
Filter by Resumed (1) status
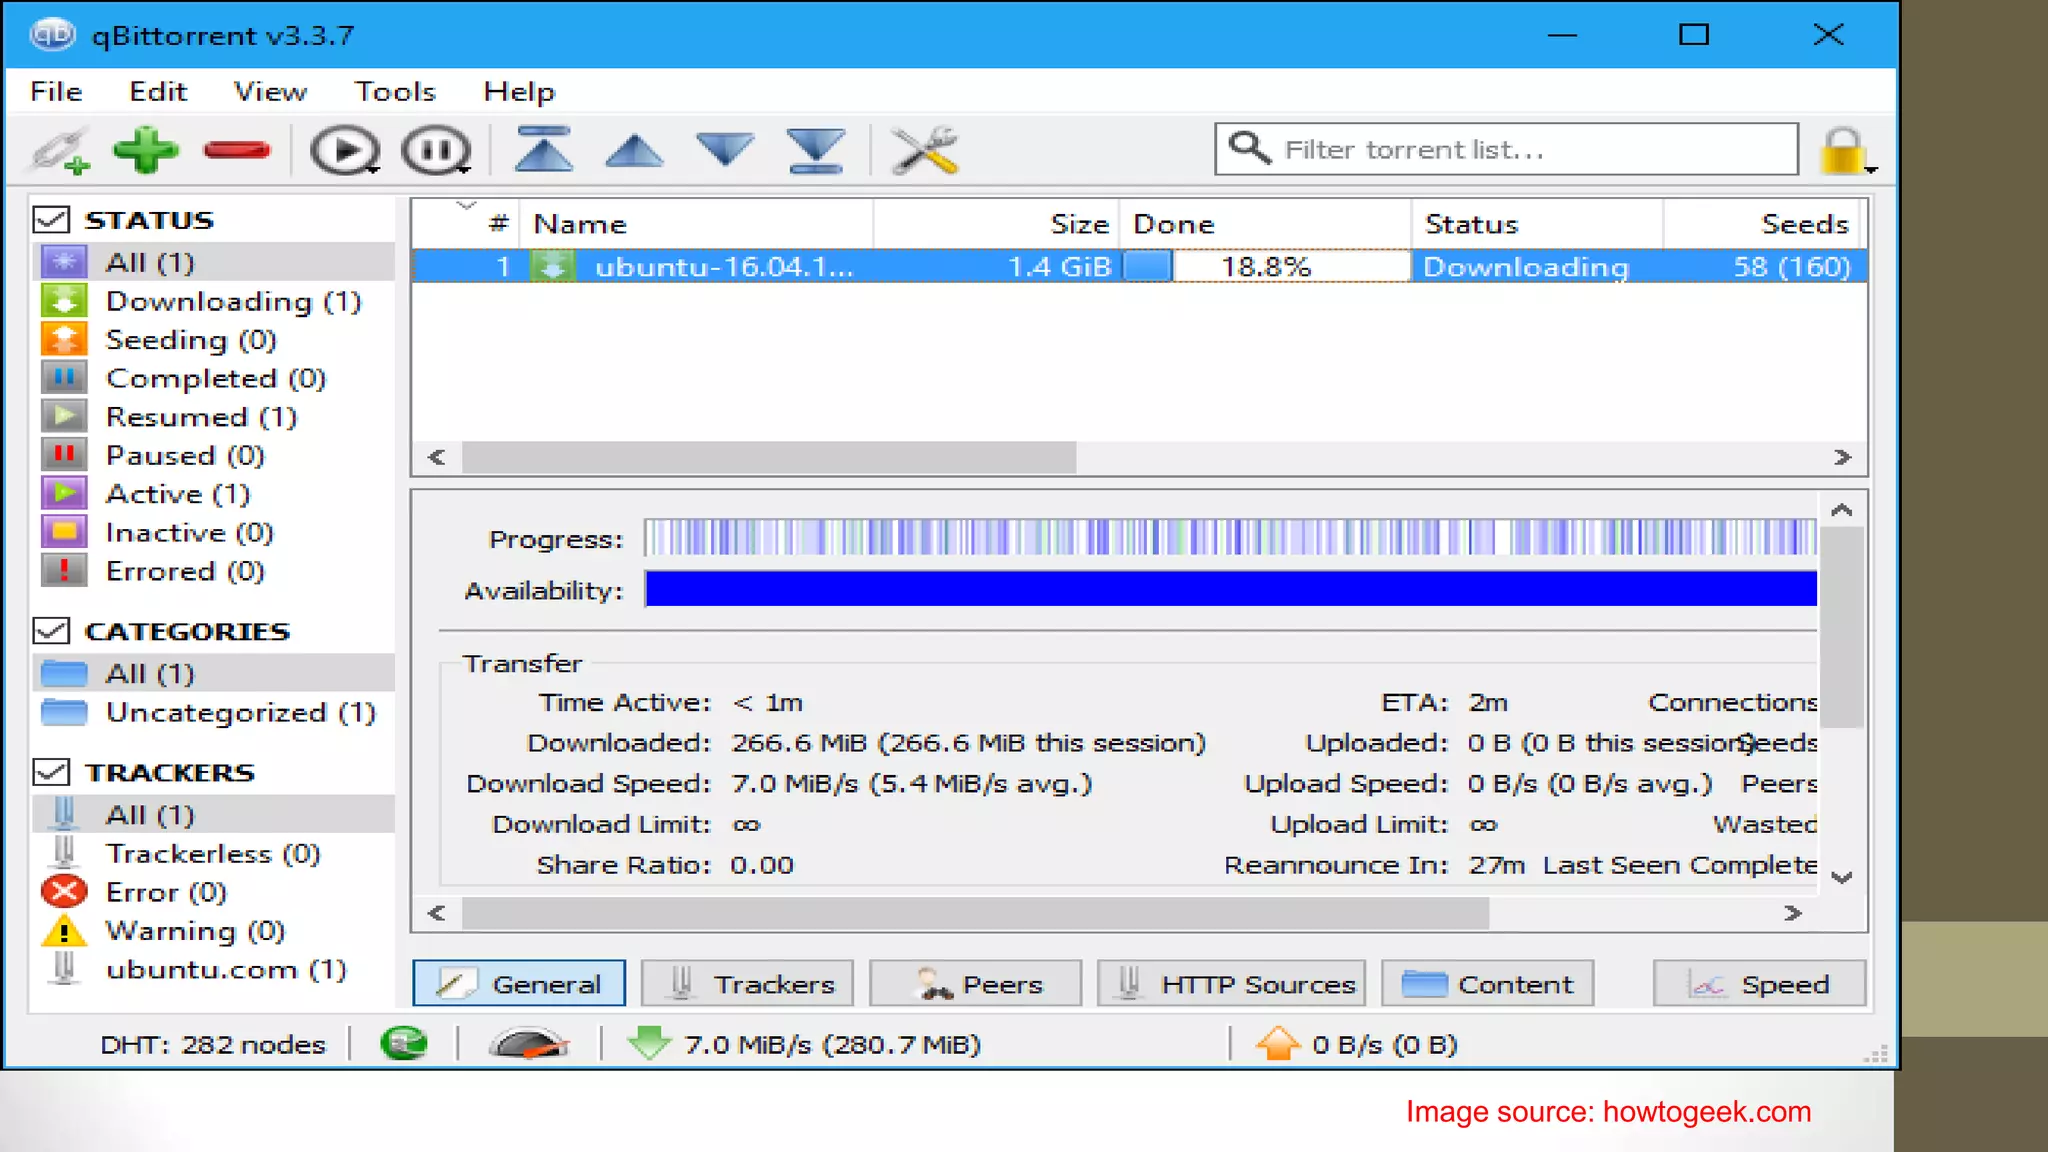click(214, 417)
